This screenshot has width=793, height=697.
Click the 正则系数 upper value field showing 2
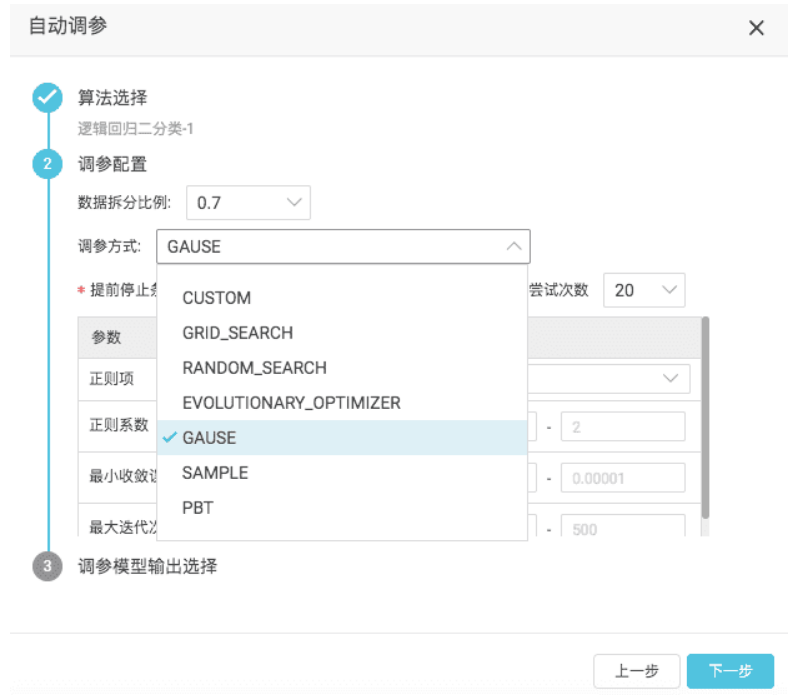pos(623,427)
